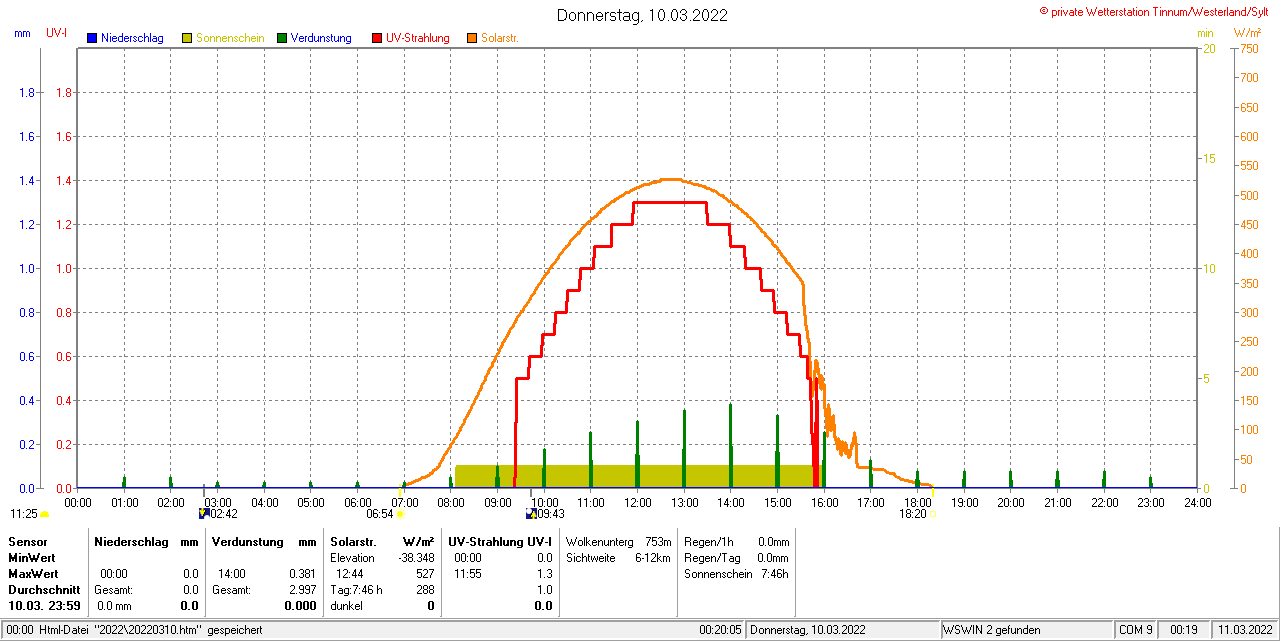Click the Regen/Tag reading
Screen dimensions: 1280x641
tap(737, 558)
